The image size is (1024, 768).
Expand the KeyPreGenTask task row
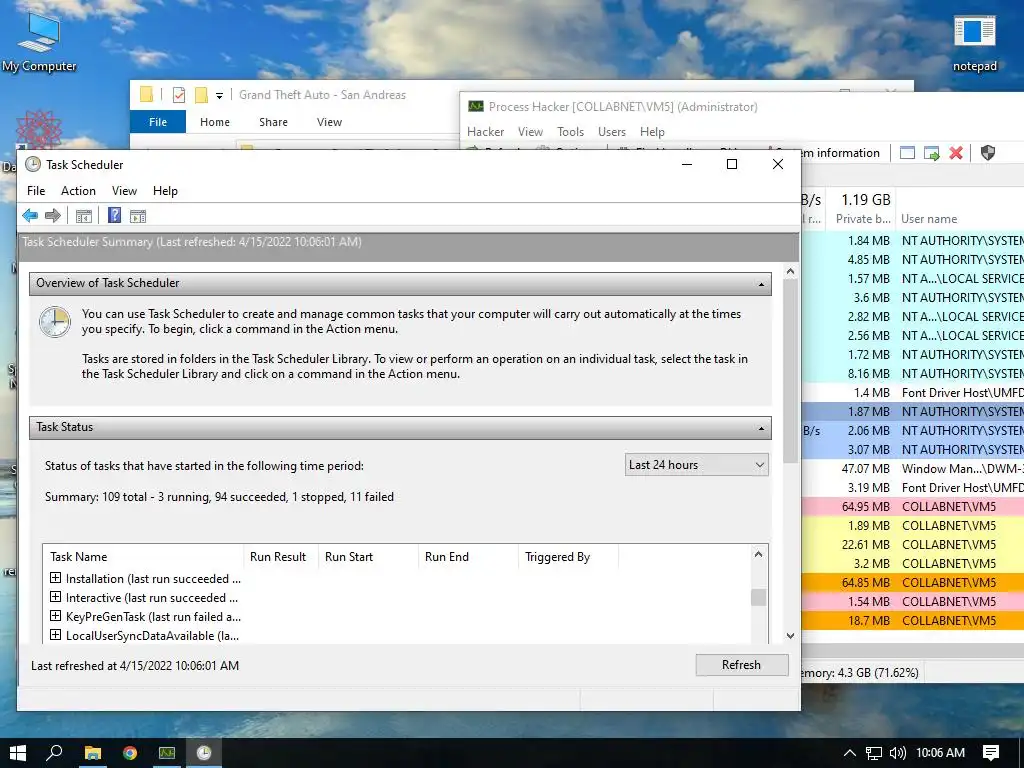[x=56, y=616]
